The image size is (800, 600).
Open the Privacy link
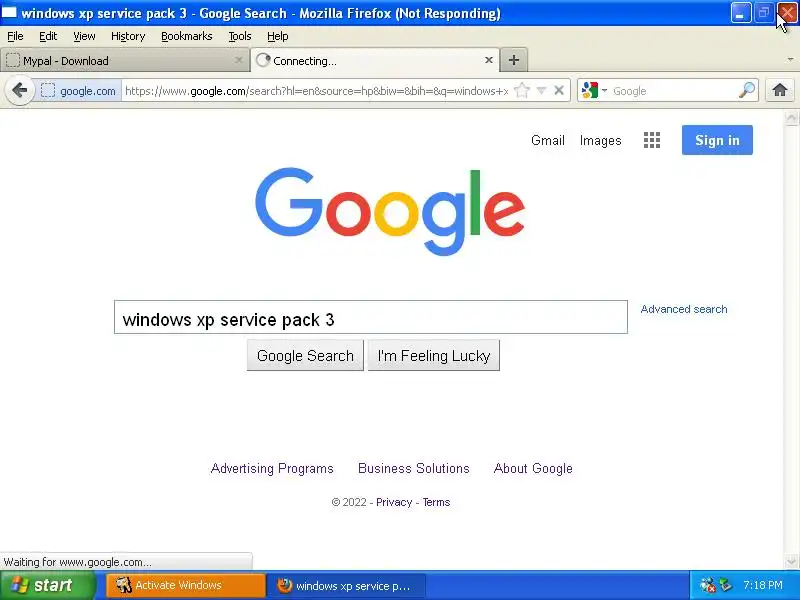click(x=394, y=502)
